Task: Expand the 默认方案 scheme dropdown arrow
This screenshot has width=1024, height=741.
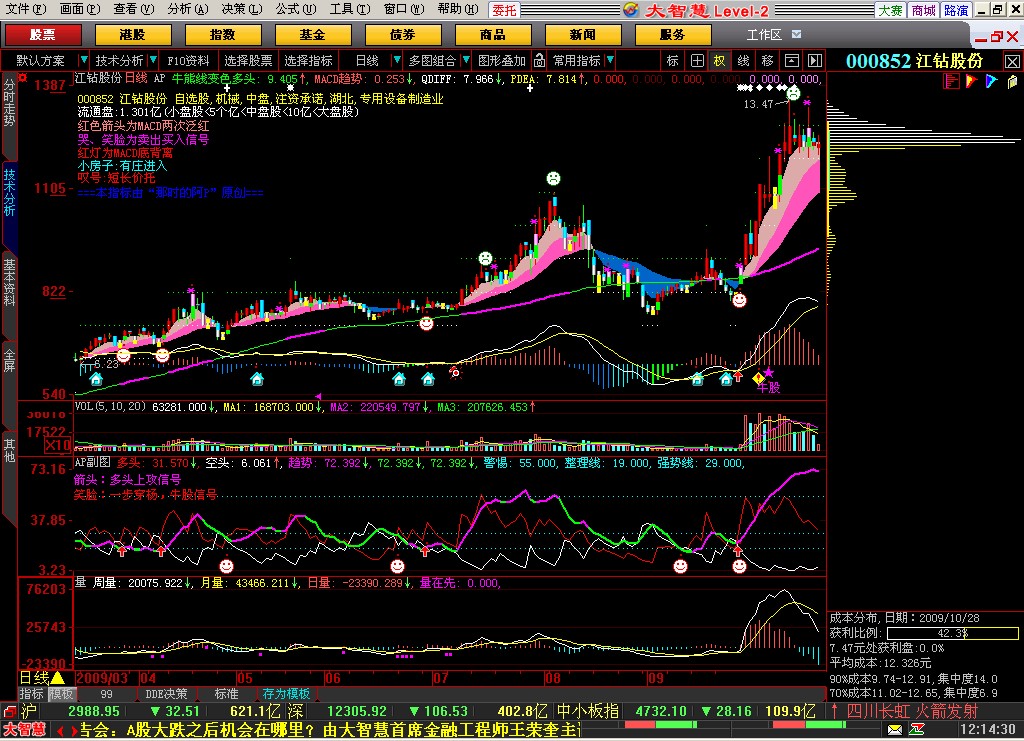Action: [83, 60]
